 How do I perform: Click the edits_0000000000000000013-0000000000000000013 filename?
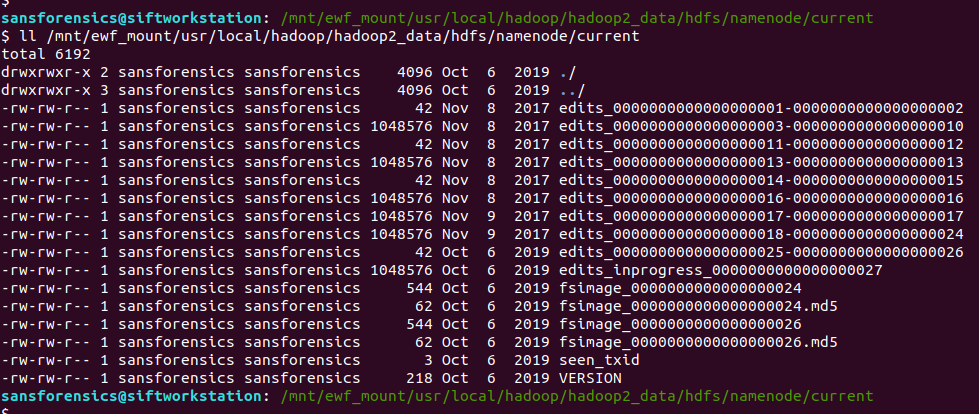[x=761, y=163]
